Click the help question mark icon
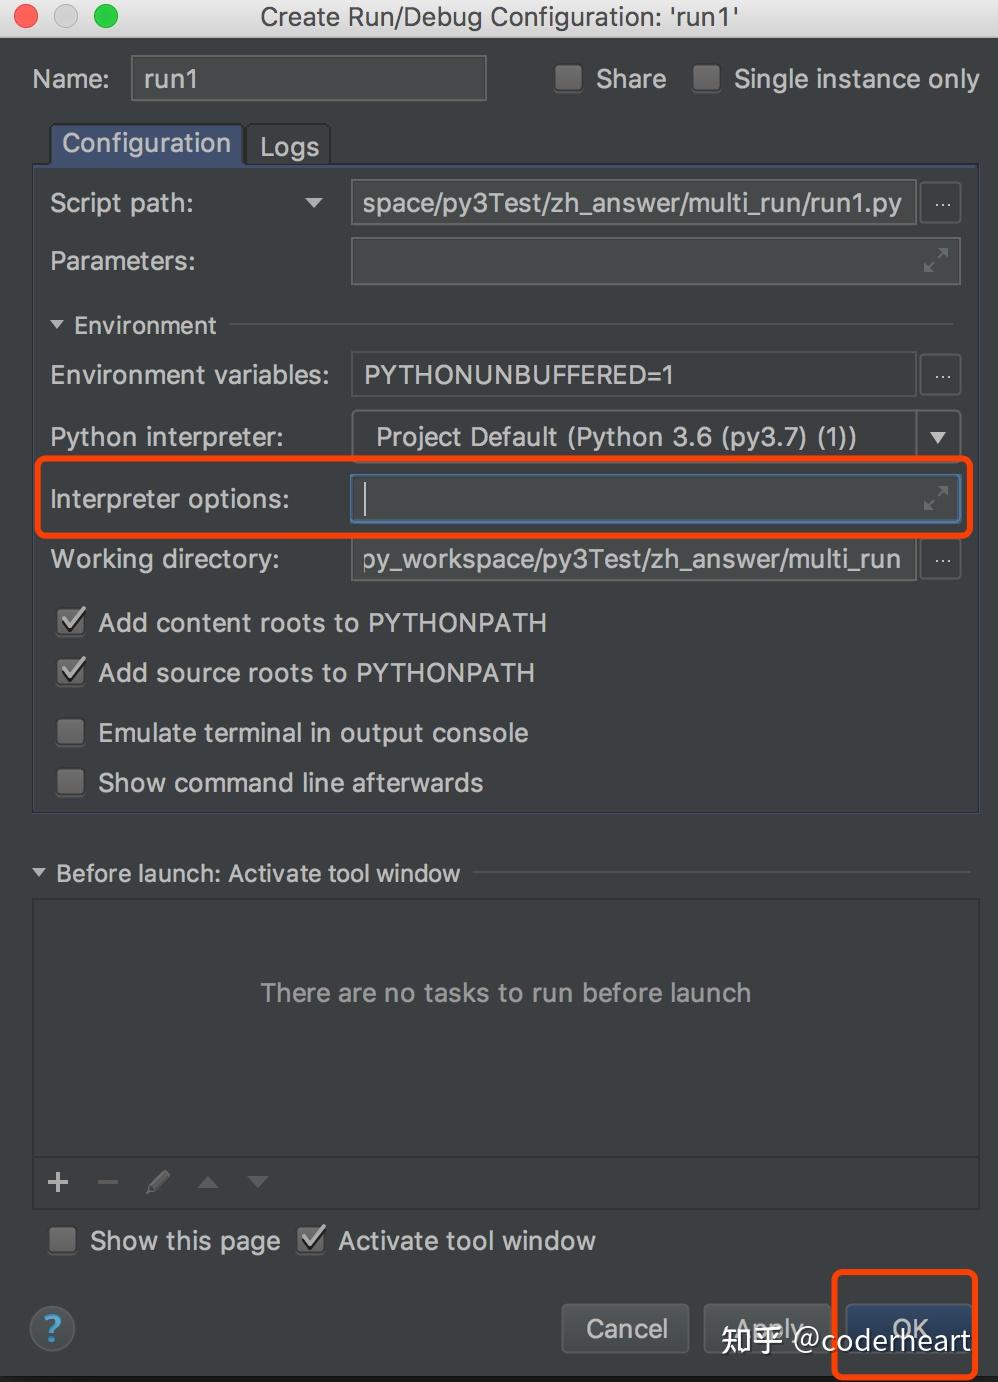Image resolution: width=998 pixels, height=1382 pixels. coord(52,1328)
